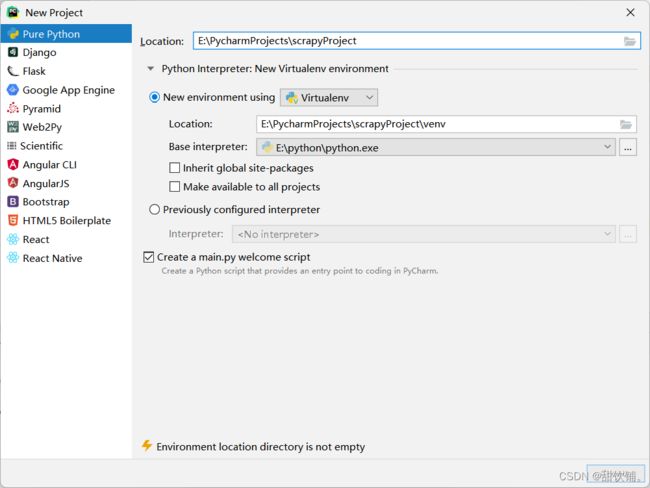Click the project Location path field
650x488 pixels.
(417, 41)
